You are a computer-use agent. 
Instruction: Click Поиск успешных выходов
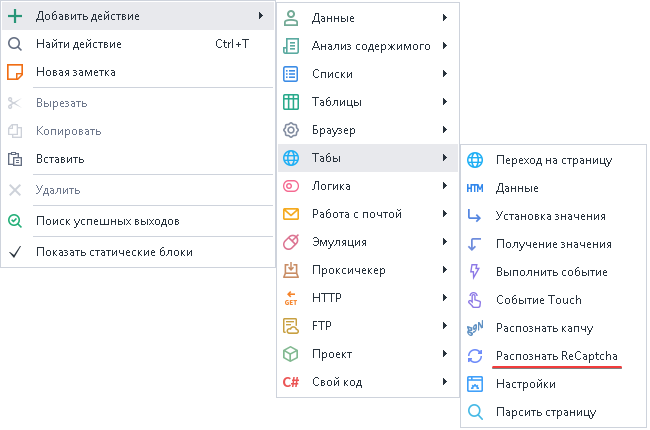(107, 221)
